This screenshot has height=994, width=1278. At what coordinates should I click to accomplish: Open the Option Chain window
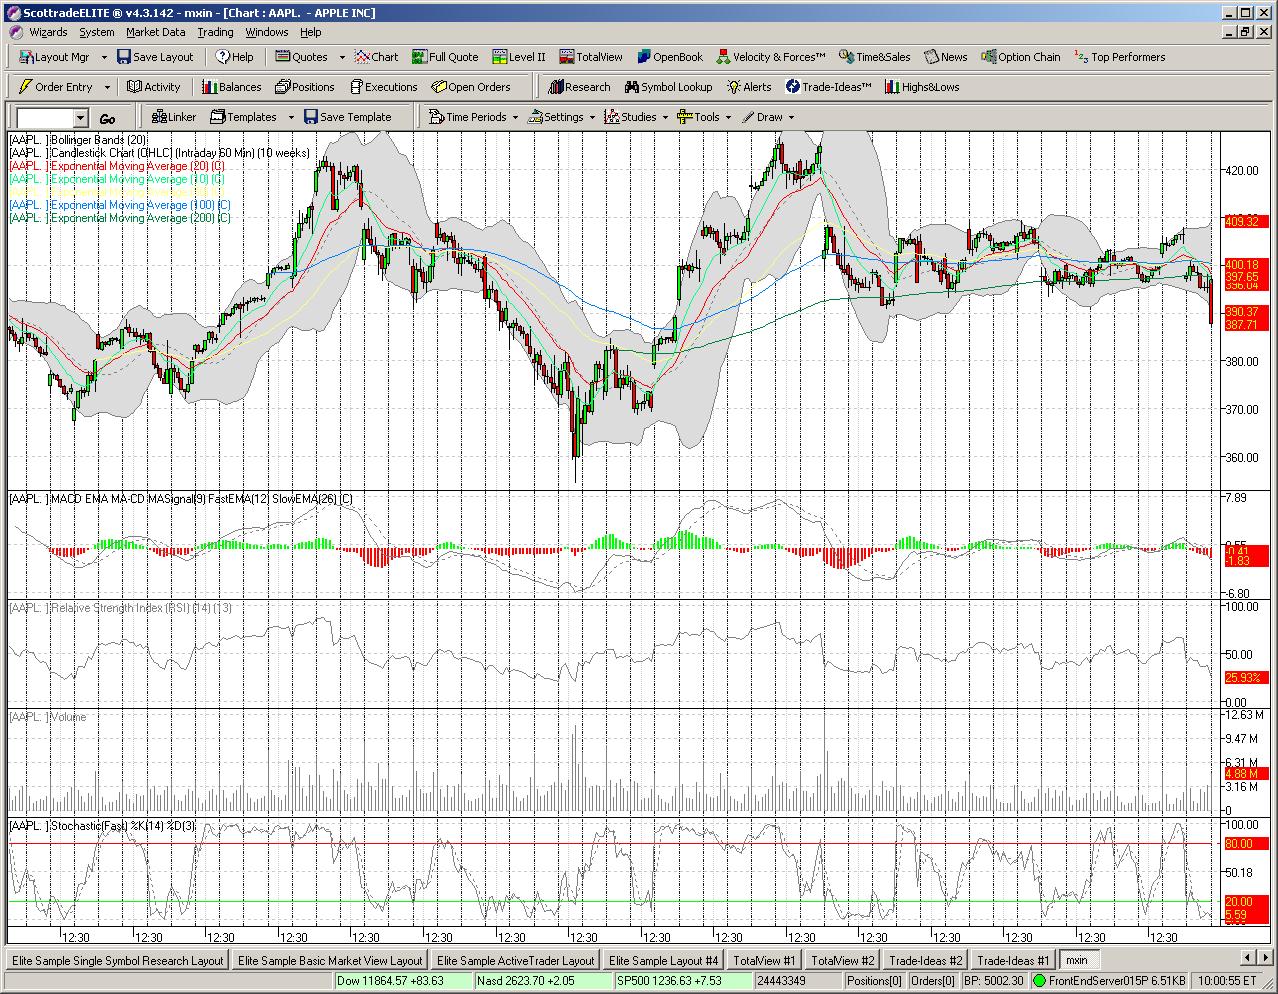[x=1021, y=57]
